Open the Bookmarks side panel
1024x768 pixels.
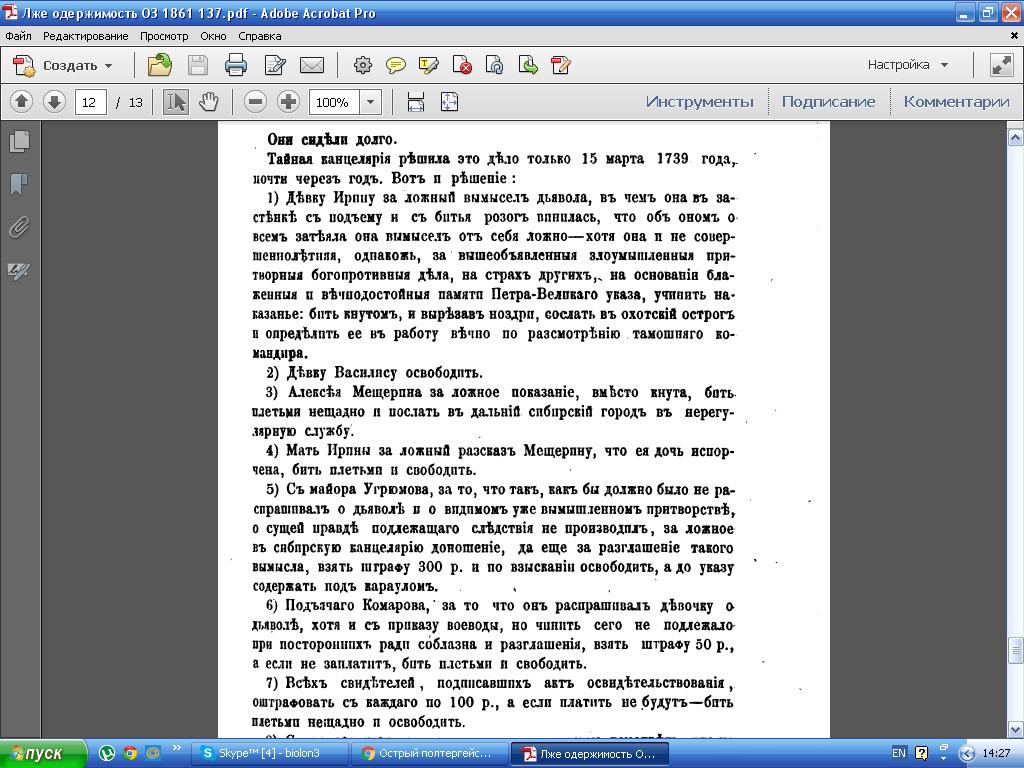click(x=20, y=185)
